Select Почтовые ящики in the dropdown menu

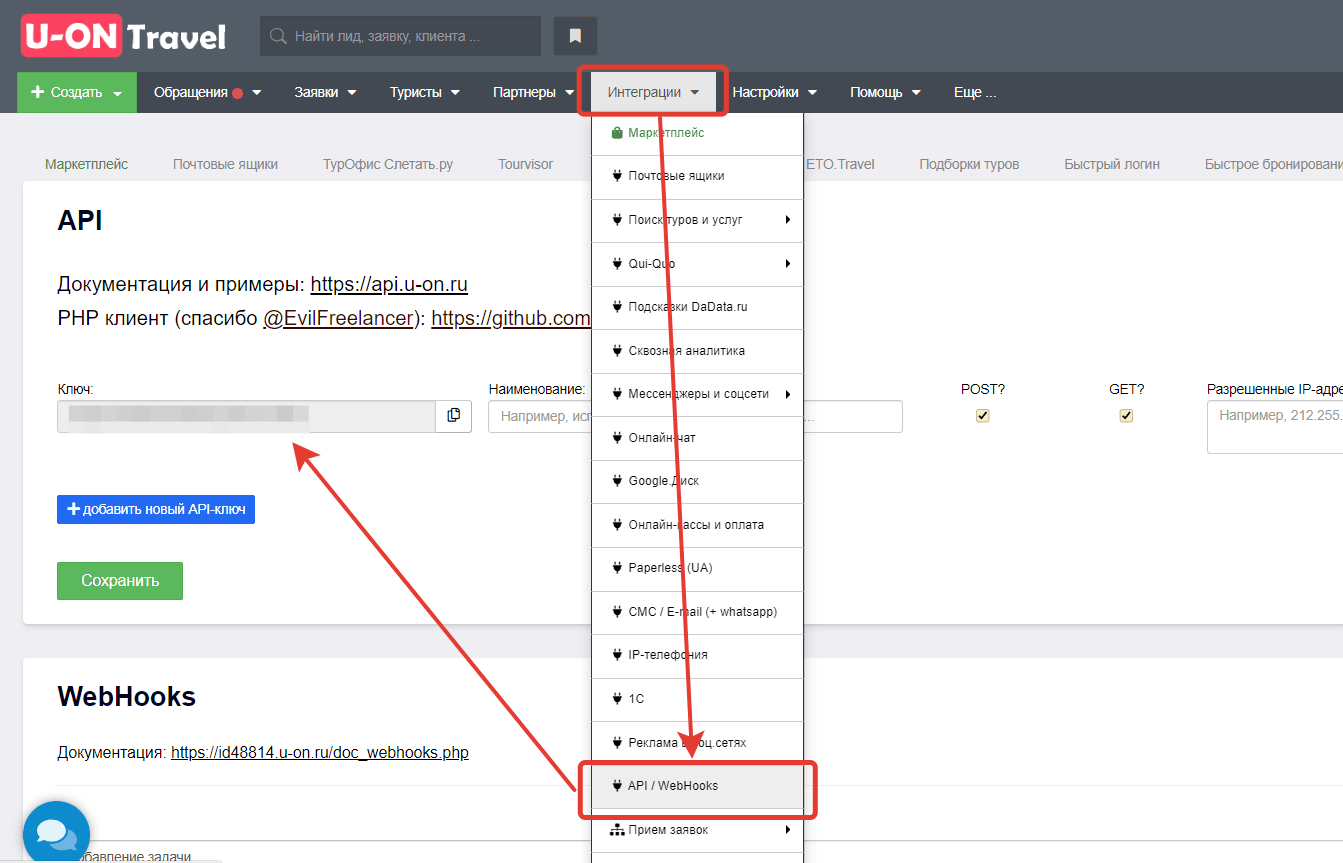[697, 176]
